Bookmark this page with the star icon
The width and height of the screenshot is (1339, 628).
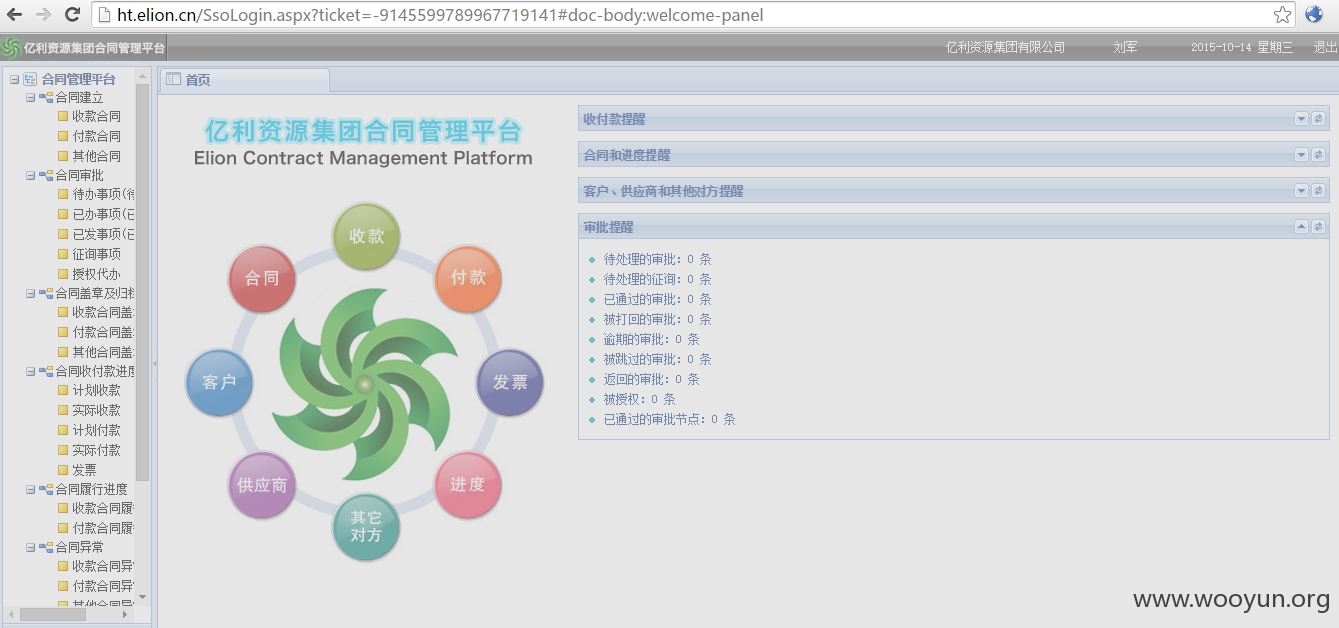click(1282, 15)
